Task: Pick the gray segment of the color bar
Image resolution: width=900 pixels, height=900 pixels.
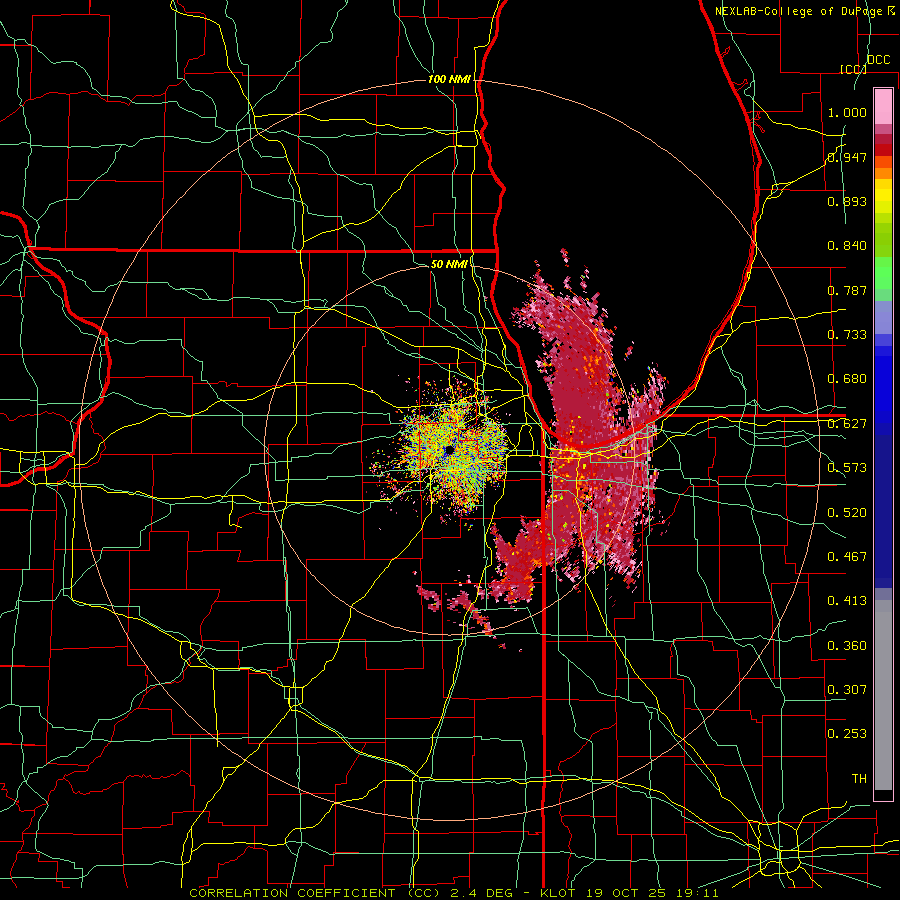Action: click(883, 695)
